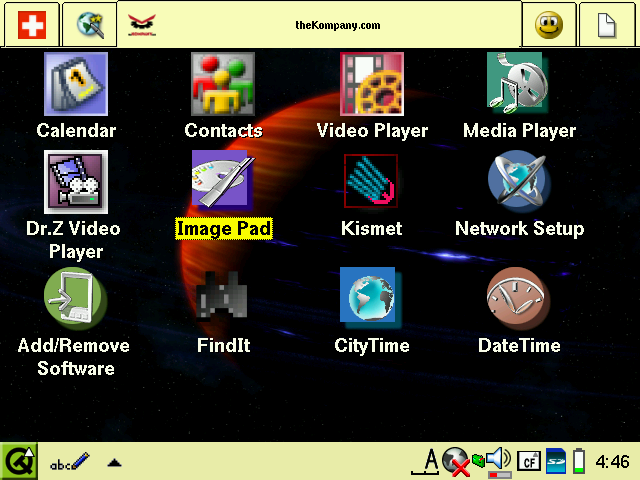
Task: Switch to the globe-with-wand tab
Action: 90,24
